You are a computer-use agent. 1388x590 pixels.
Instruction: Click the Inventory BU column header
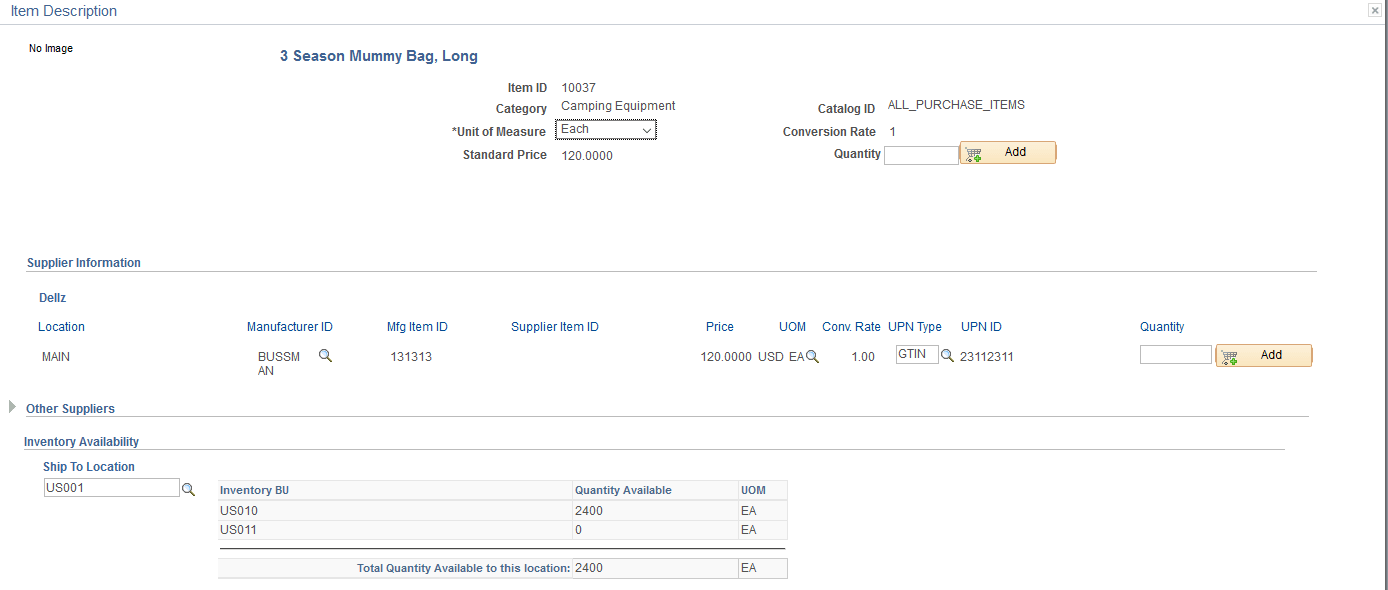pyautogui.click(x=254, y=490)
